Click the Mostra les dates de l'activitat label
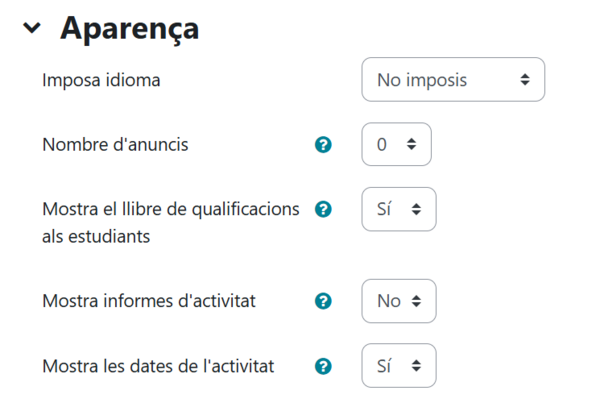Viewport: 600px width, 403px height. click(158, 366)
